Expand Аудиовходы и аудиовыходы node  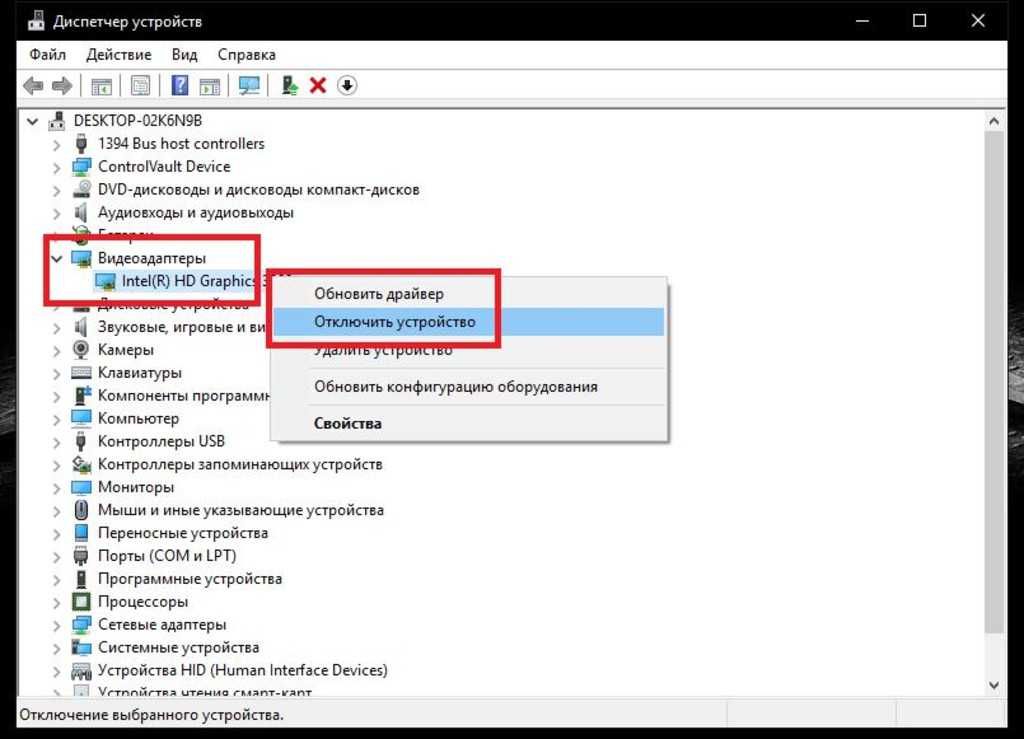point(57,213)
